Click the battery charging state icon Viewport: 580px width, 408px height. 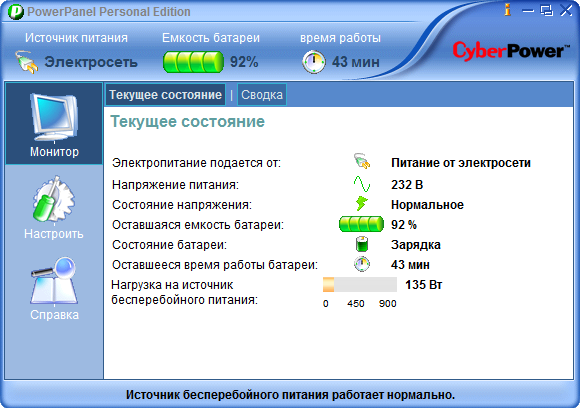[362, 245]
